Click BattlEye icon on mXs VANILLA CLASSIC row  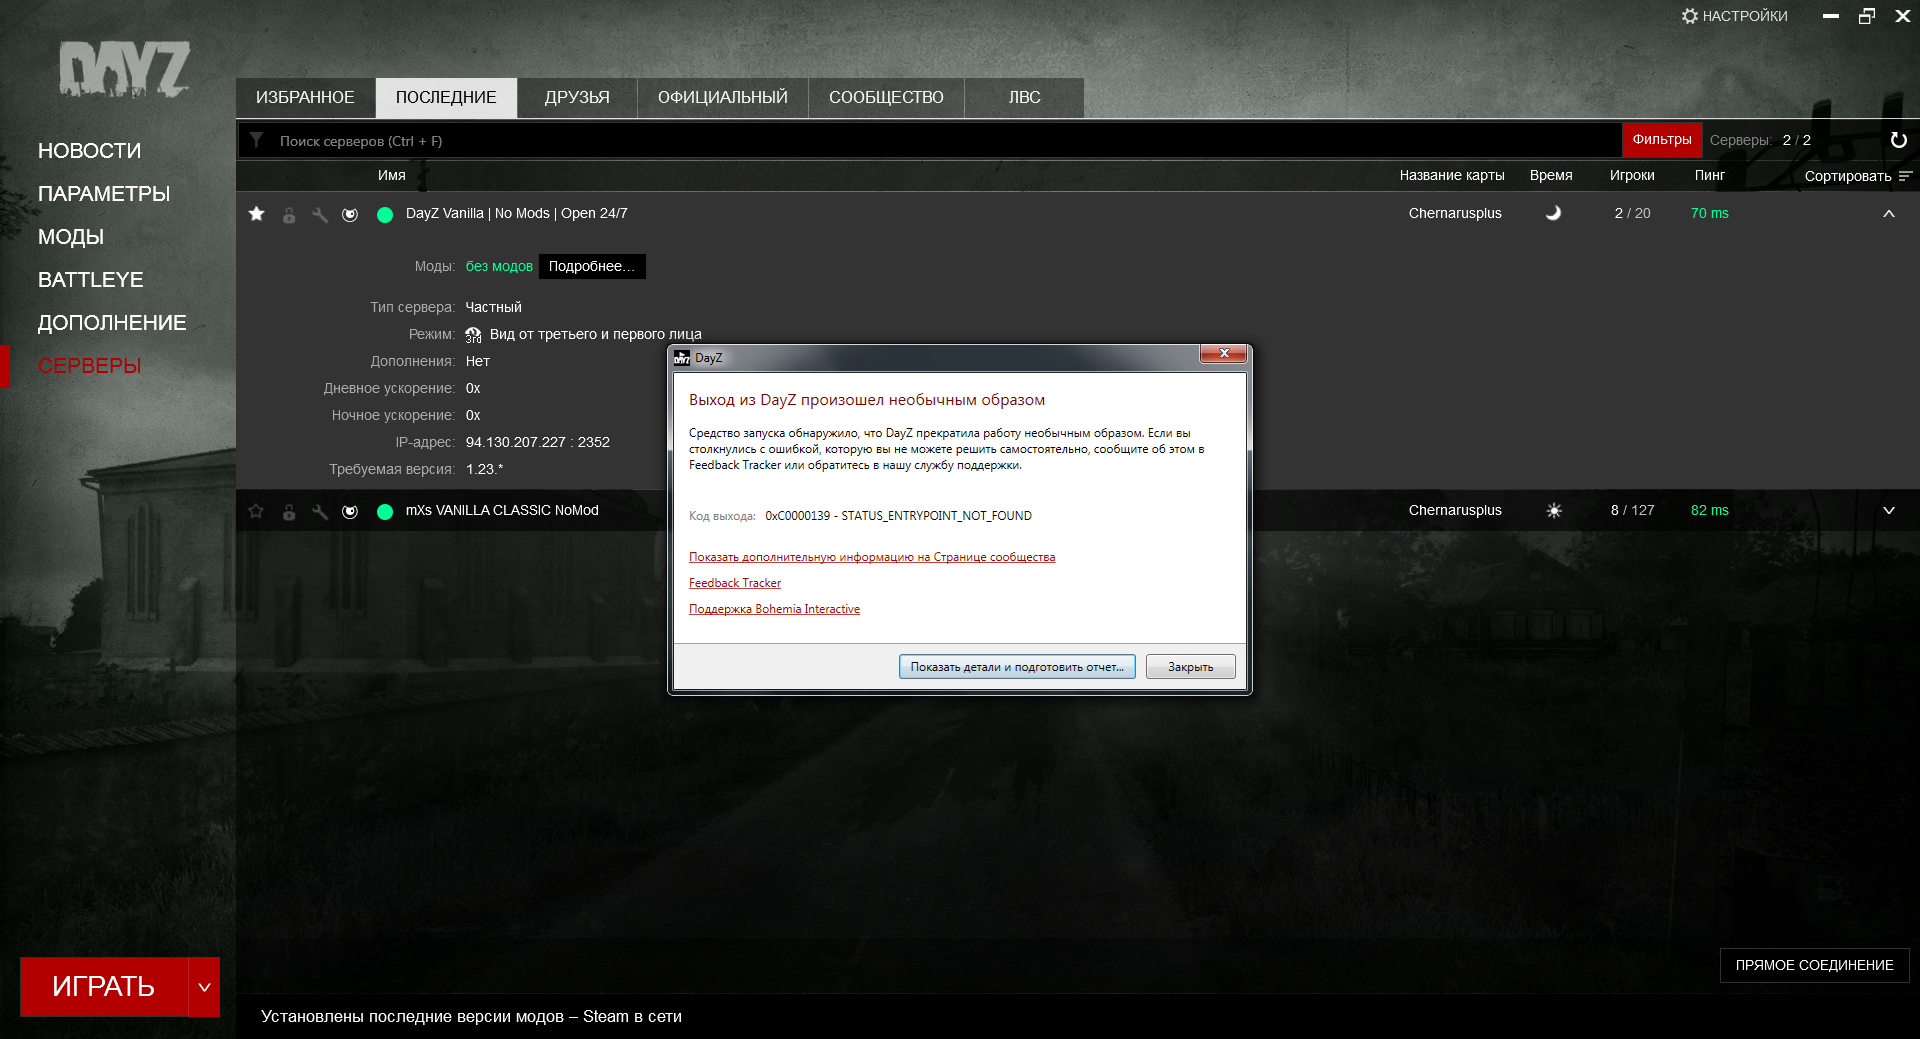pos(350,512)
